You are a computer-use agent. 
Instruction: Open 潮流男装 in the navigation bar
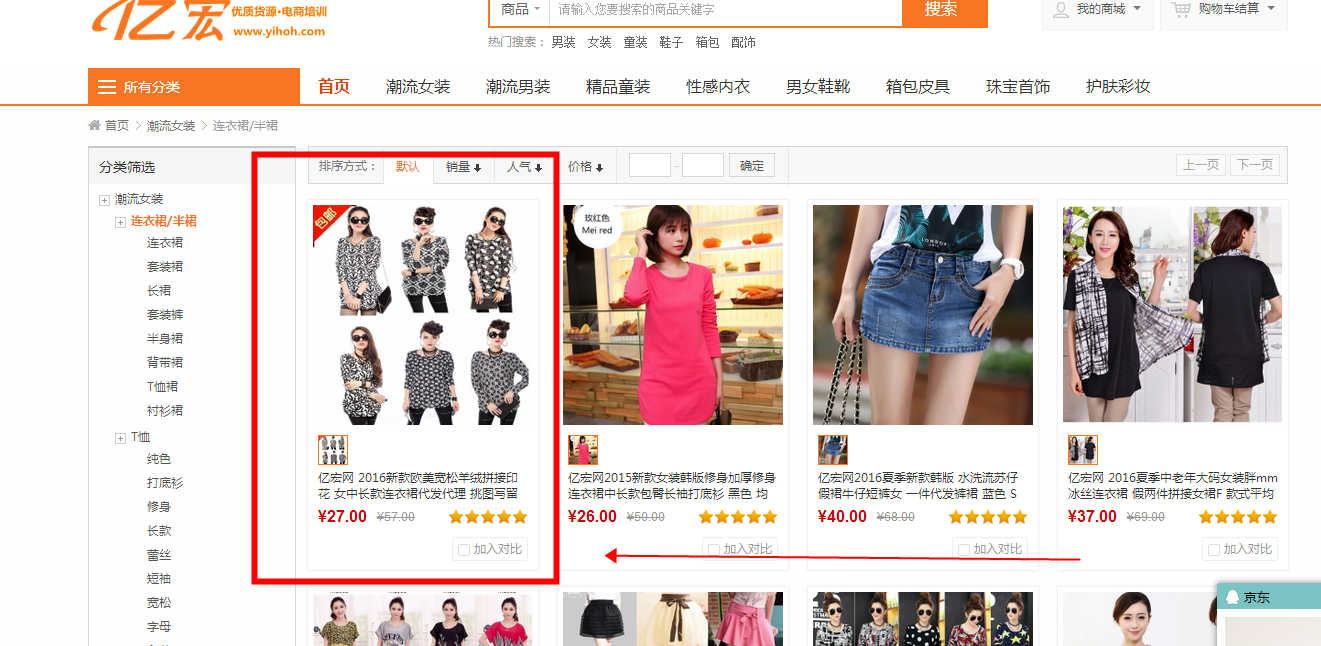[518, 87]
